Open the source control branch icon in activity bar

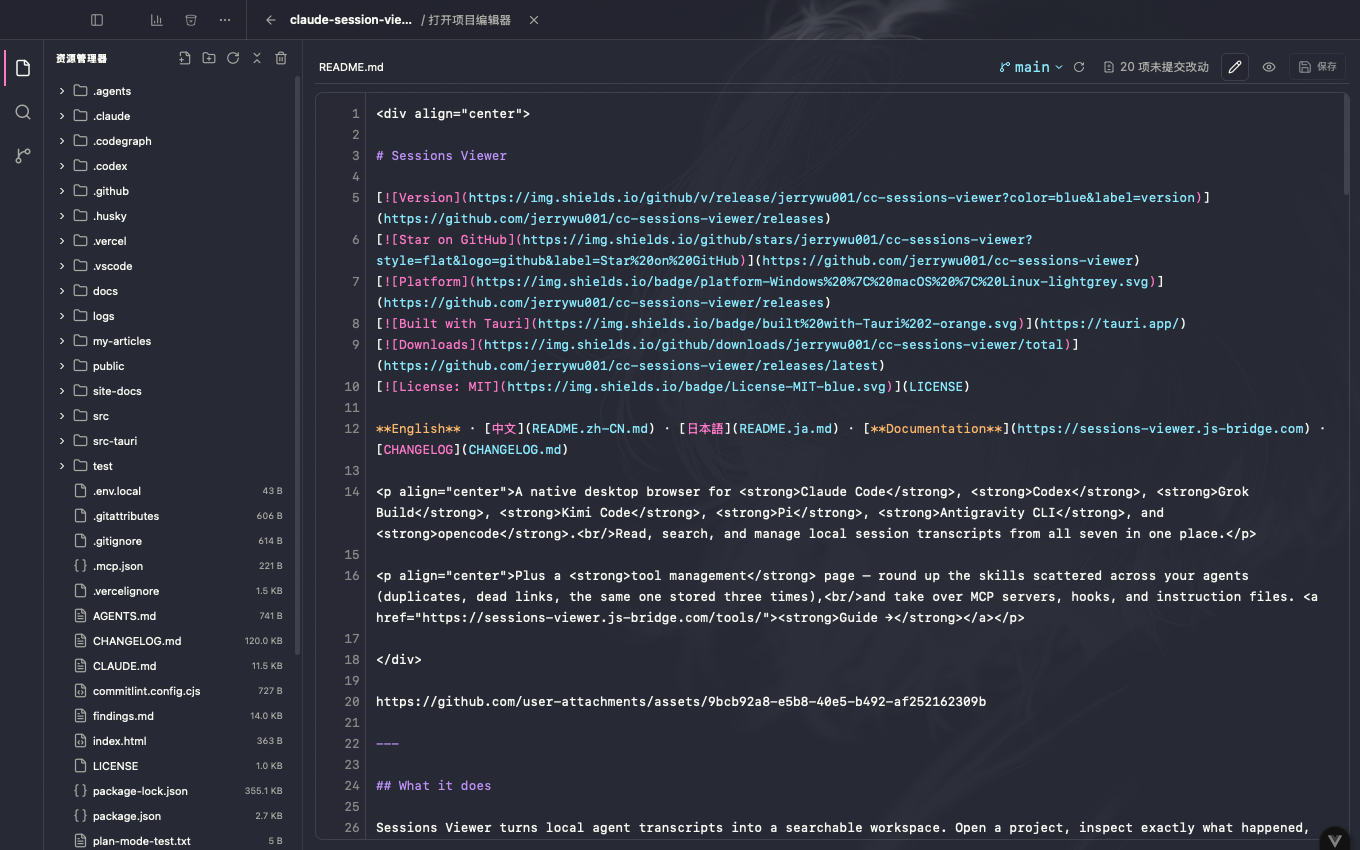23,156
